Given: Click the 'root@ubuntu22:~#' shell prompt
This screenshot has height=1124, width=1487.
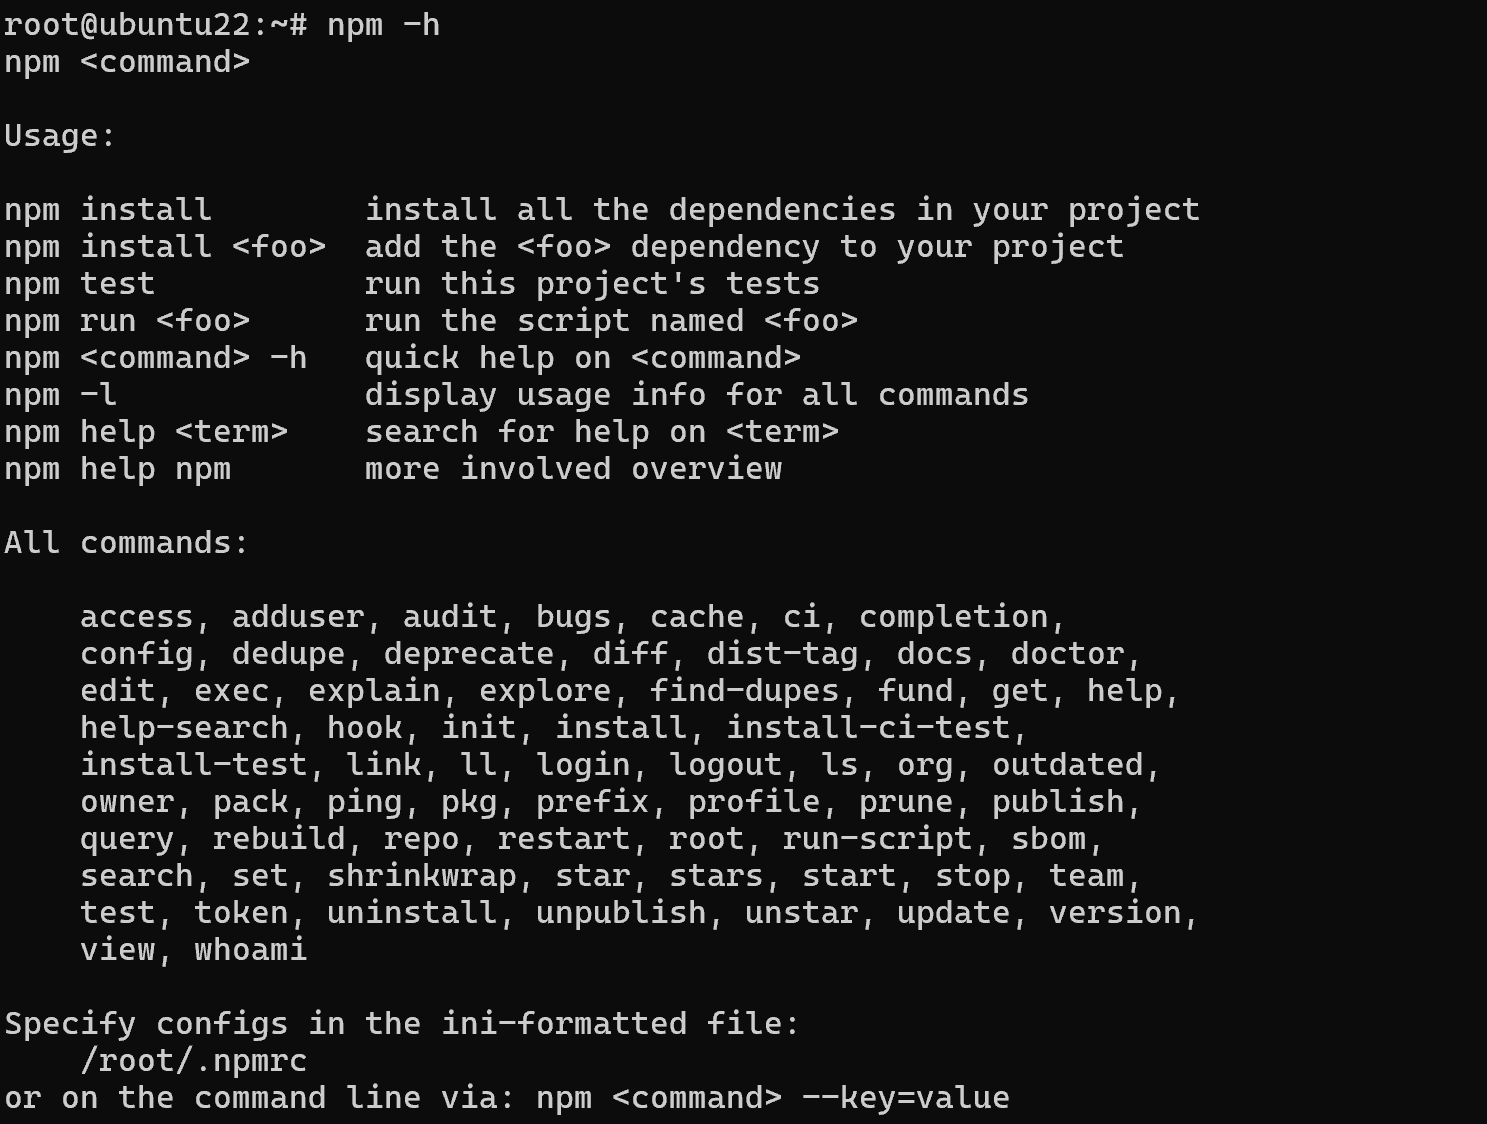Looking at the screenshot, I should (x=156, y=25).
